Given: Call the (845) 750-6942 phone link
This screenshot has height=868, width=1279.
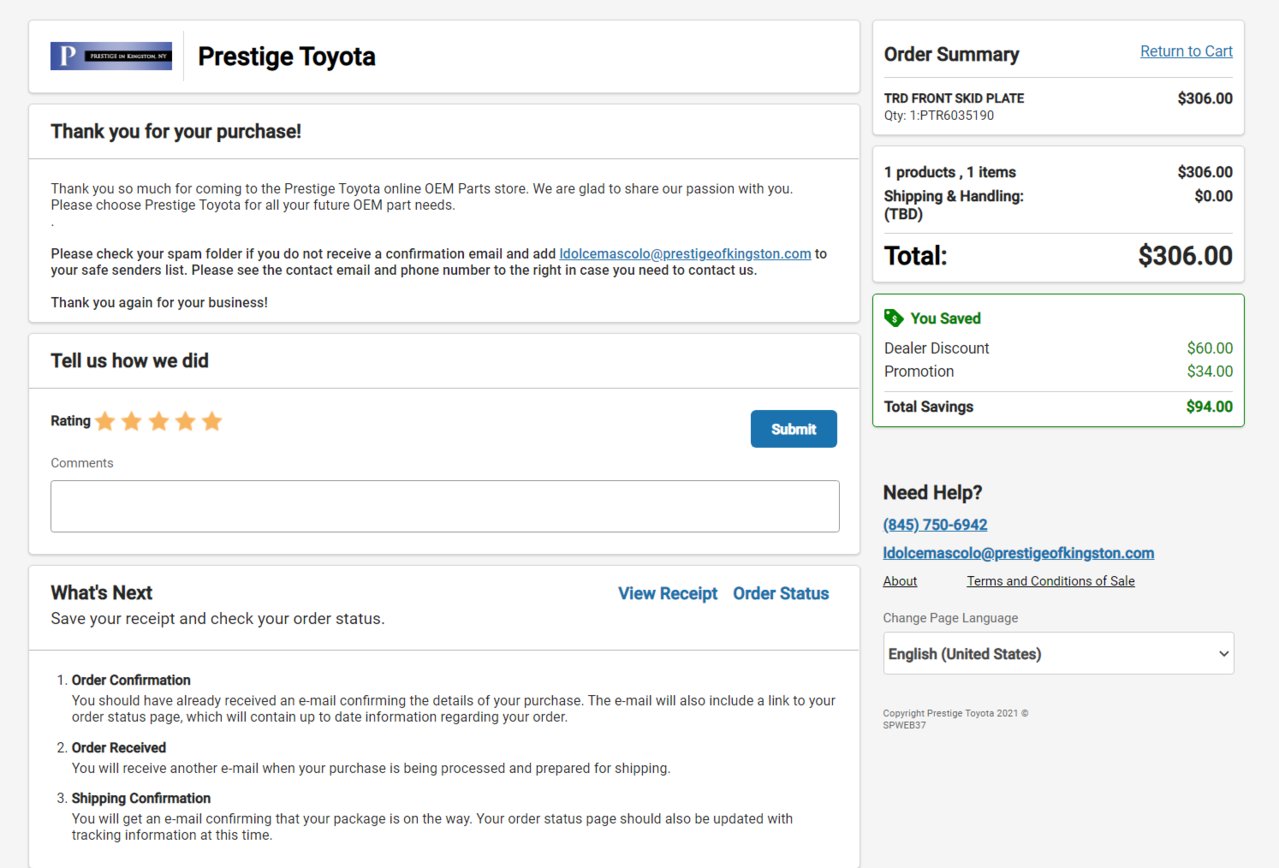Looking at the screenshot, I should point(935,525).
